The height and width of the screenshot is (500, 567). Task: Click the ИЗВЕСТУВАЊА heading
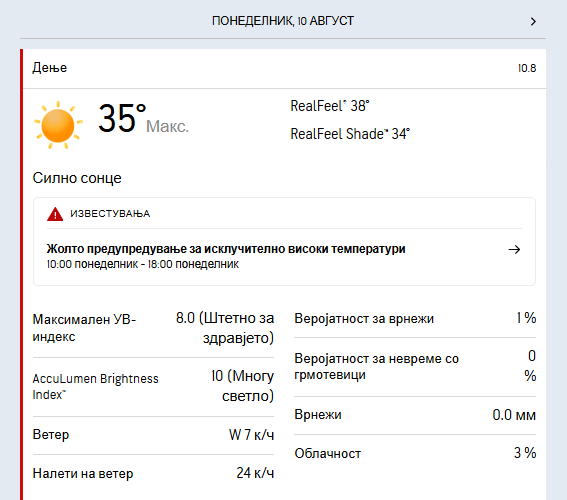pos(110,214)
